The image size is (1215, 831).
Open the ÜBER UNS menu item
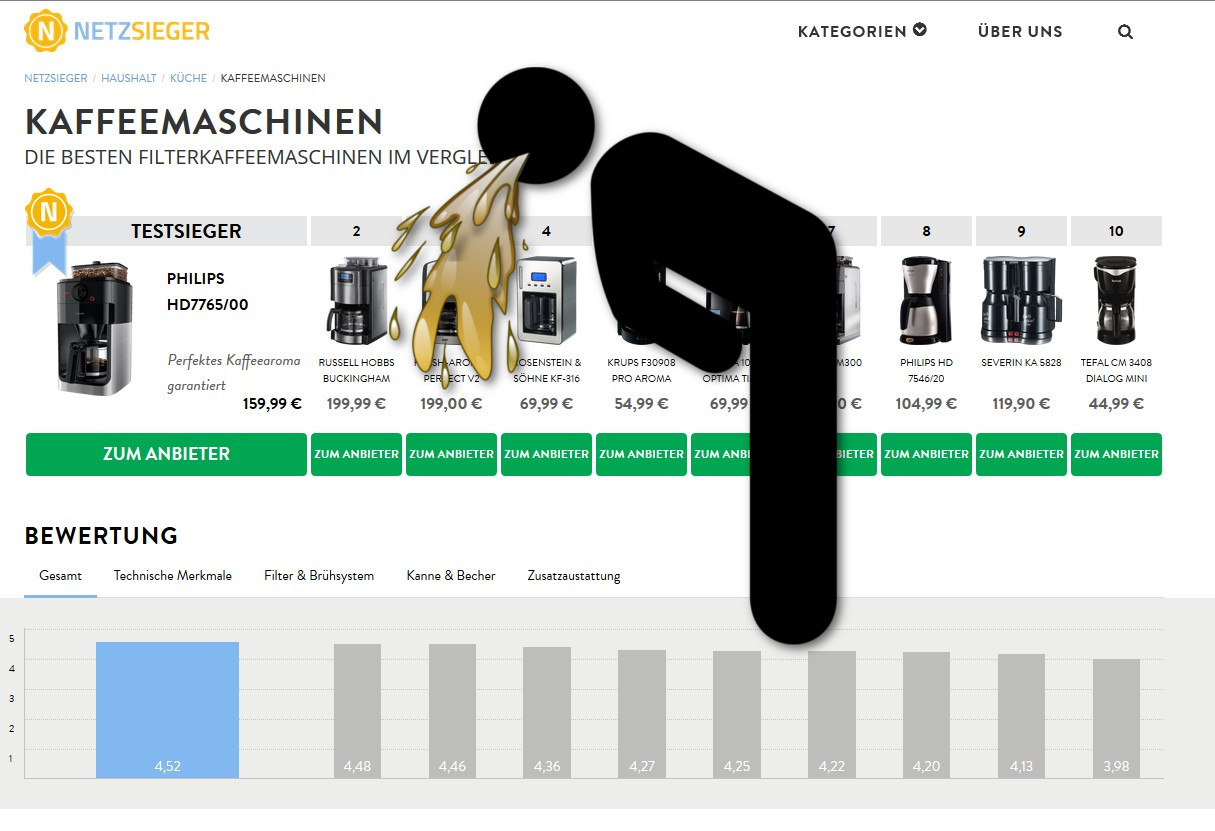tap(1020, 31)
